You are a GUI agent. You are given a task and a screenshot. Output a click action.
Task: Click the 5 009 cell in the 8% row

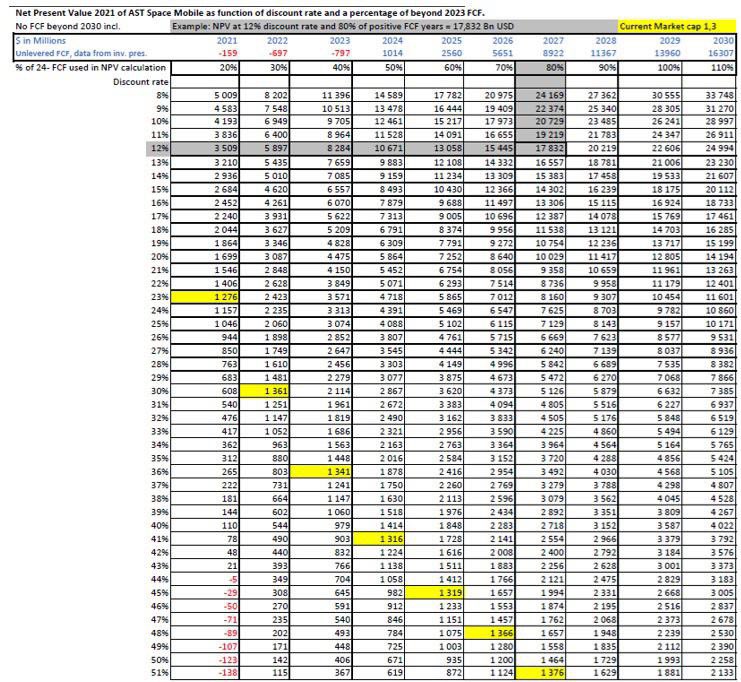pyautogui.click(x=205, y=95)
